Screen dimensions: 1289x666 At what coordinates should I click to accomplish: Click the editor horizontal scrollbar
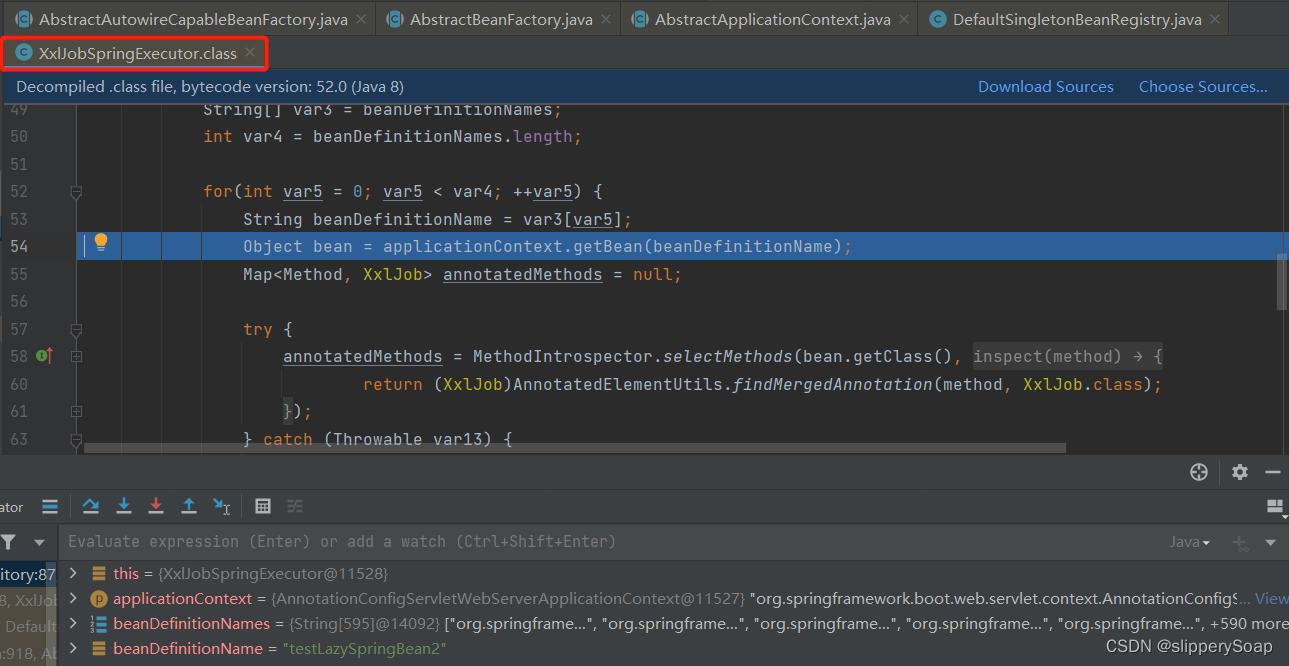coord(575,449)
